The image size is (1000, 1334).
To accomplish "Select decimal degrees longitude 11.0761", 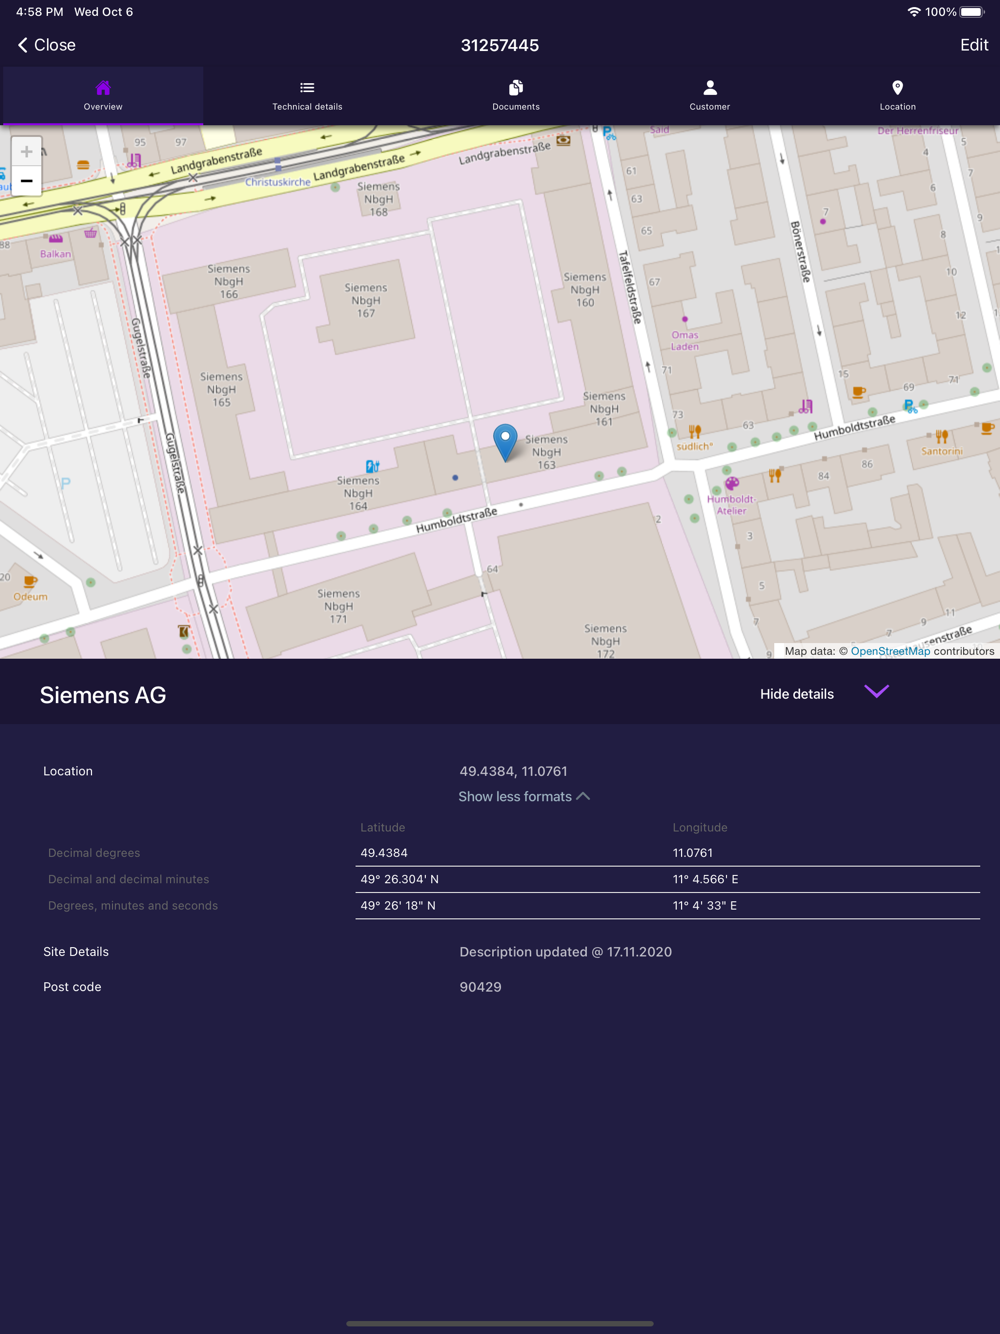I will pyautogui.click(x=693, y=853).
